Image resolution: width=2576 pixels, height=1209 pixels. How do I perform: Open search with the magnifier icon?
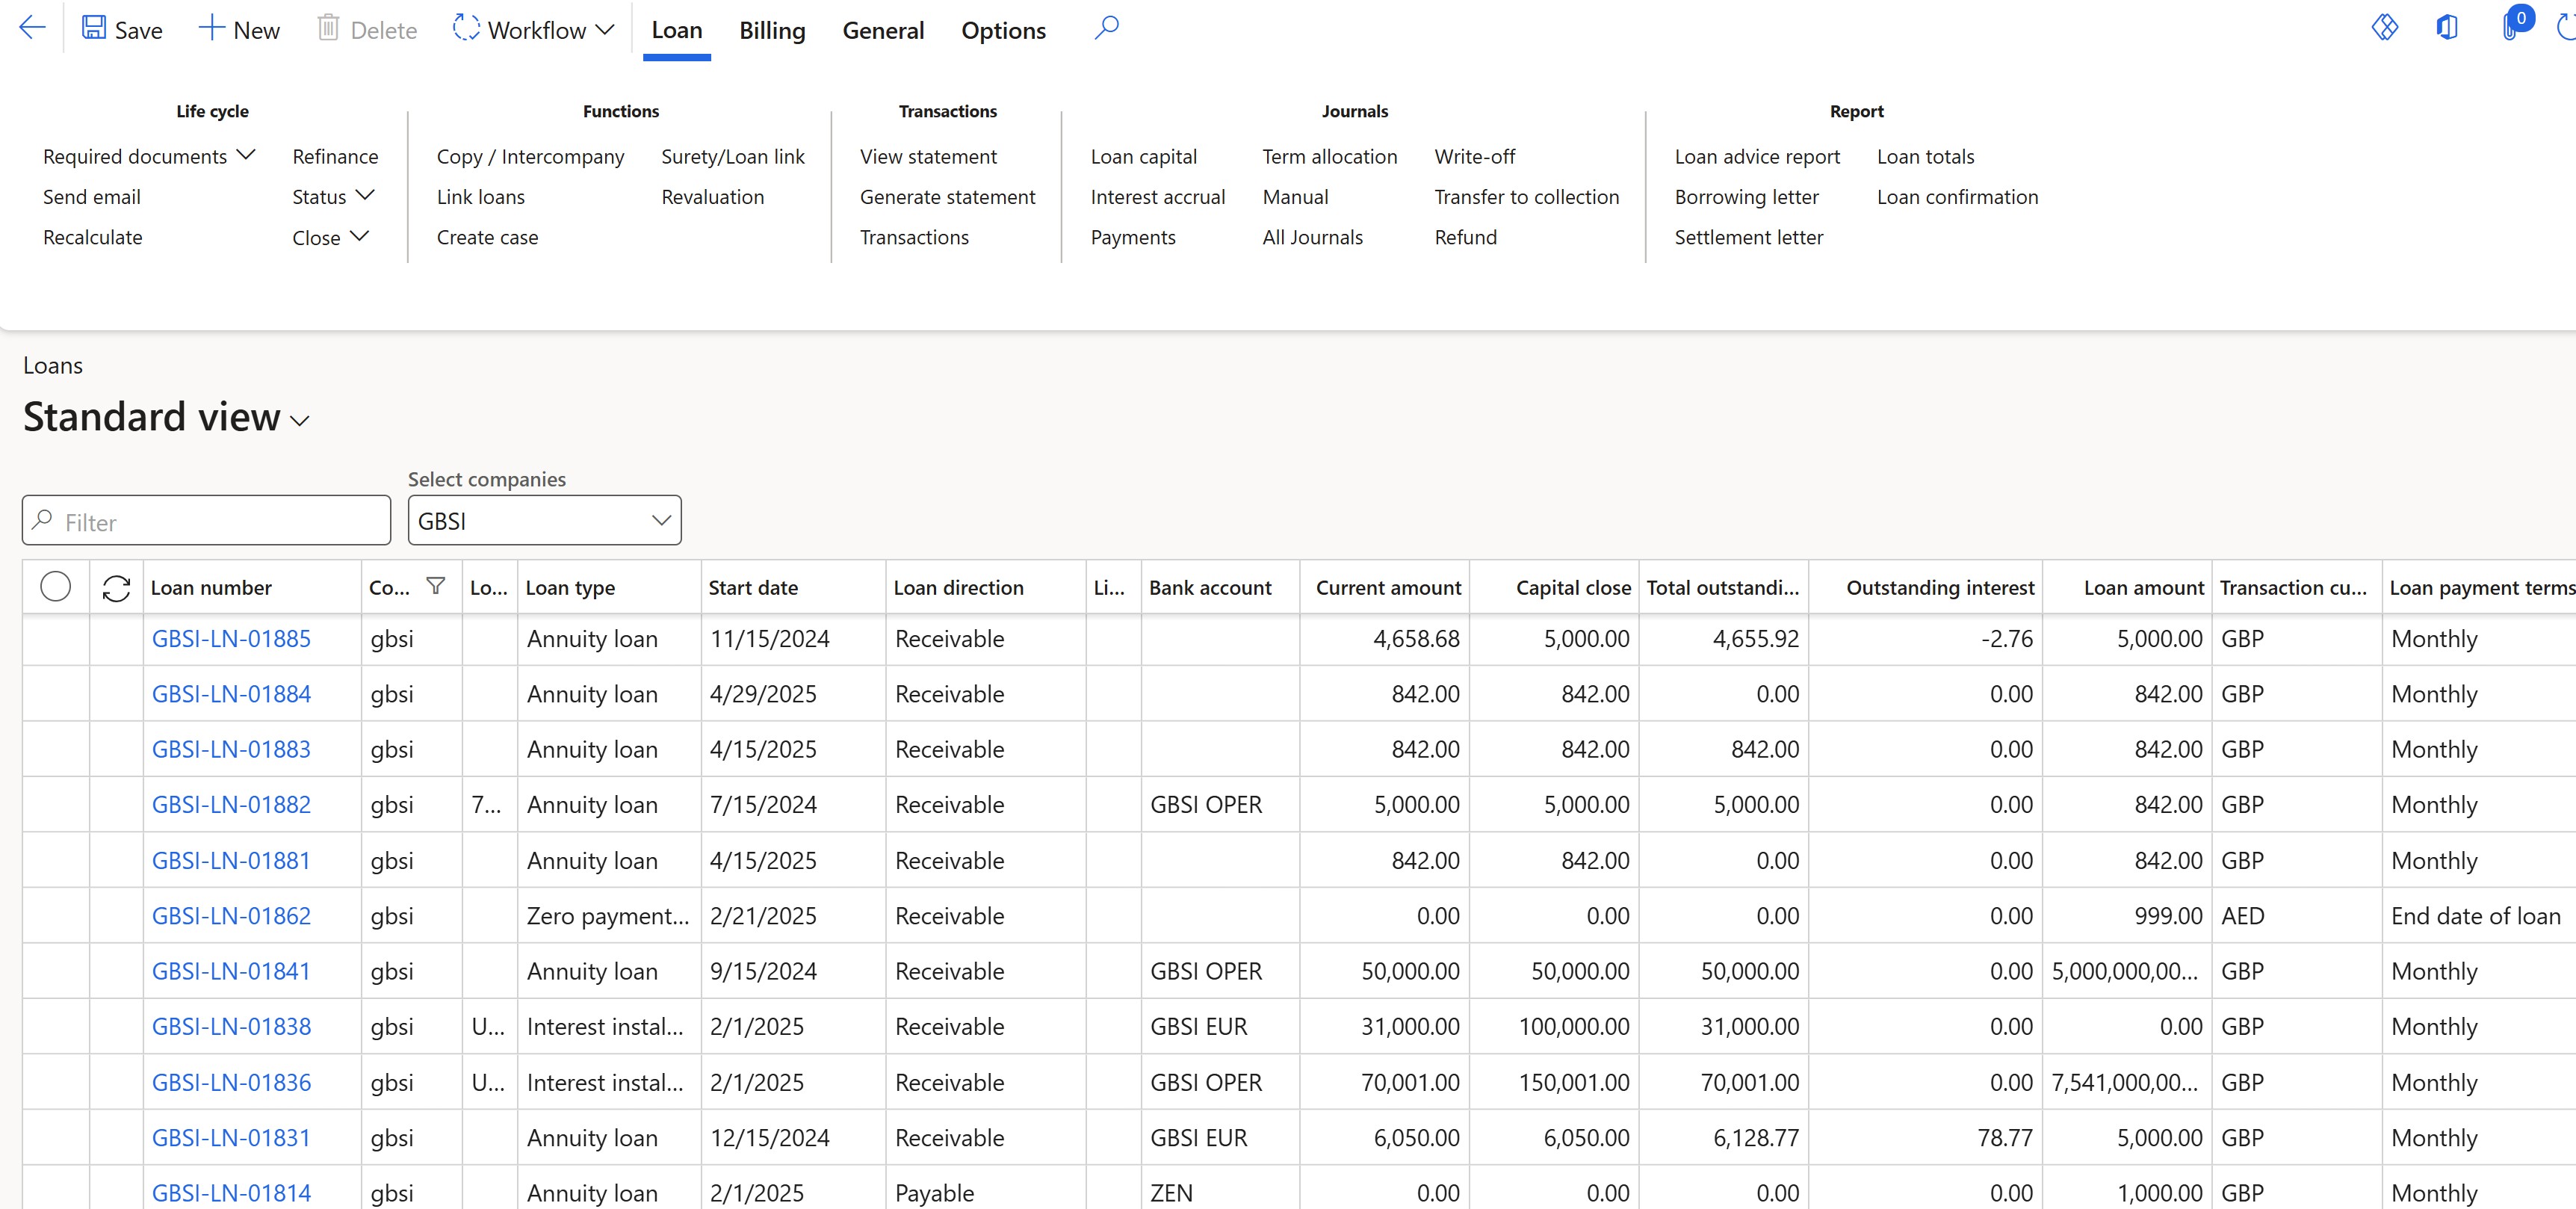(x=1107, y=28)
